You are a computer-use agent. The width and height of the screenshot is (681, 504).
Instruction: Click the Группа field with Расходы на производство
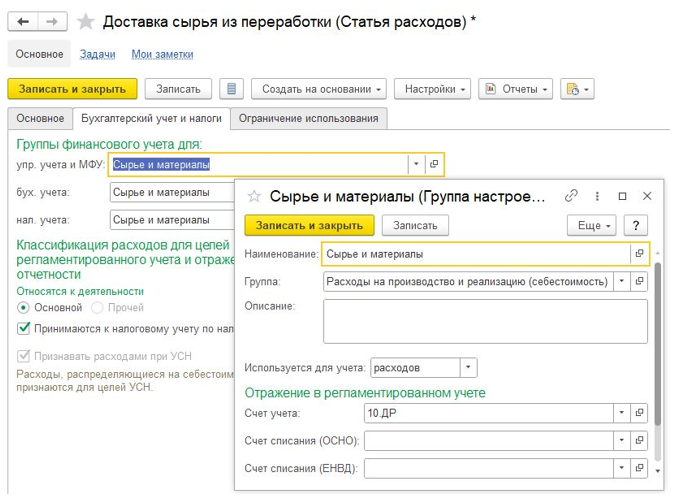[x=468, y=282]
